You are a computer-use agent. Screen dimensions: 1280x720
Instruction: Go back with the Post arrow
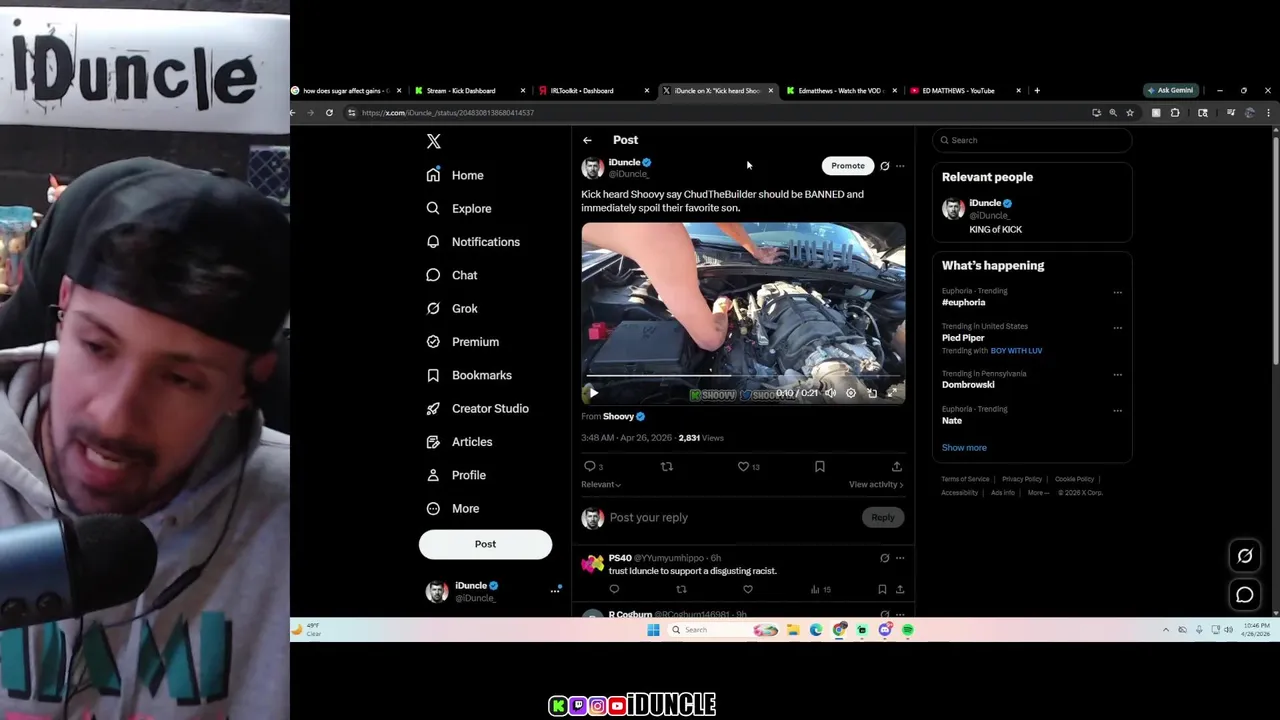click(x=587, y=140)
